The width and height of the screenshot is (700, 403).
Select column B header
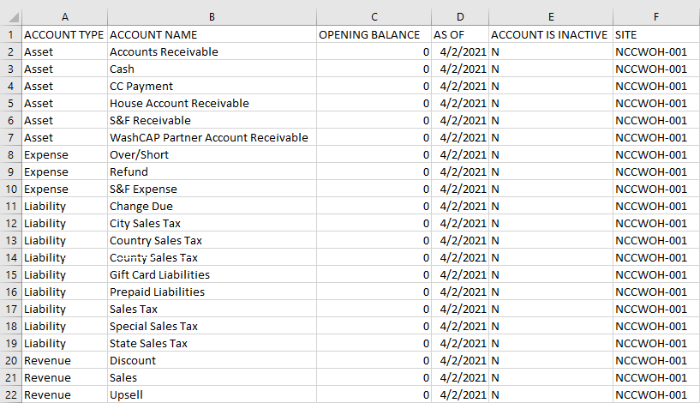210,15
